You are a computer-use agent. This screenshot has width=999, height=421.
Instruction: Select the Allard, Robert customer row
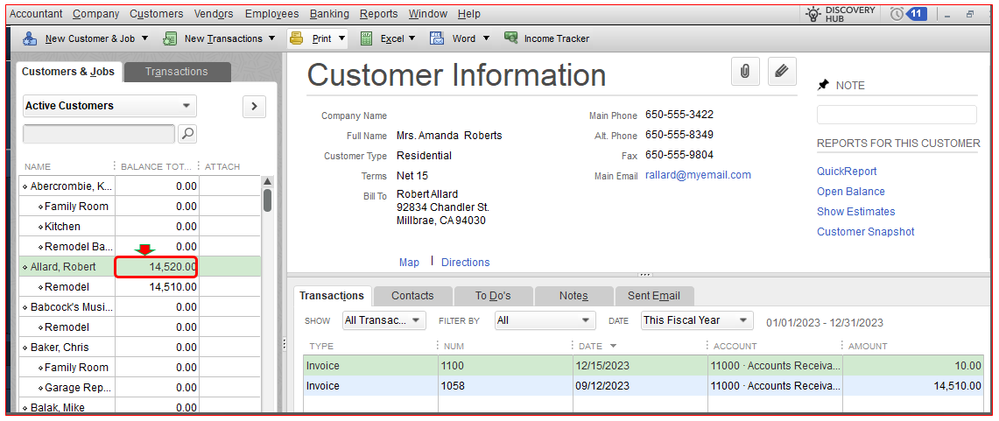click(140, 267)
